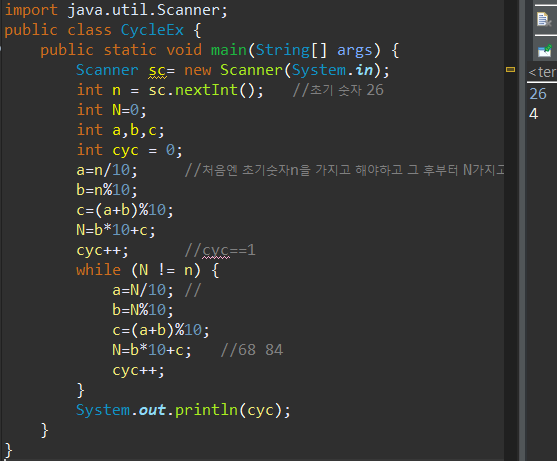This screenshot has height=461, width=557.
Task: Click the statement 'a=n/10;'
Action: tap(107, 170)
